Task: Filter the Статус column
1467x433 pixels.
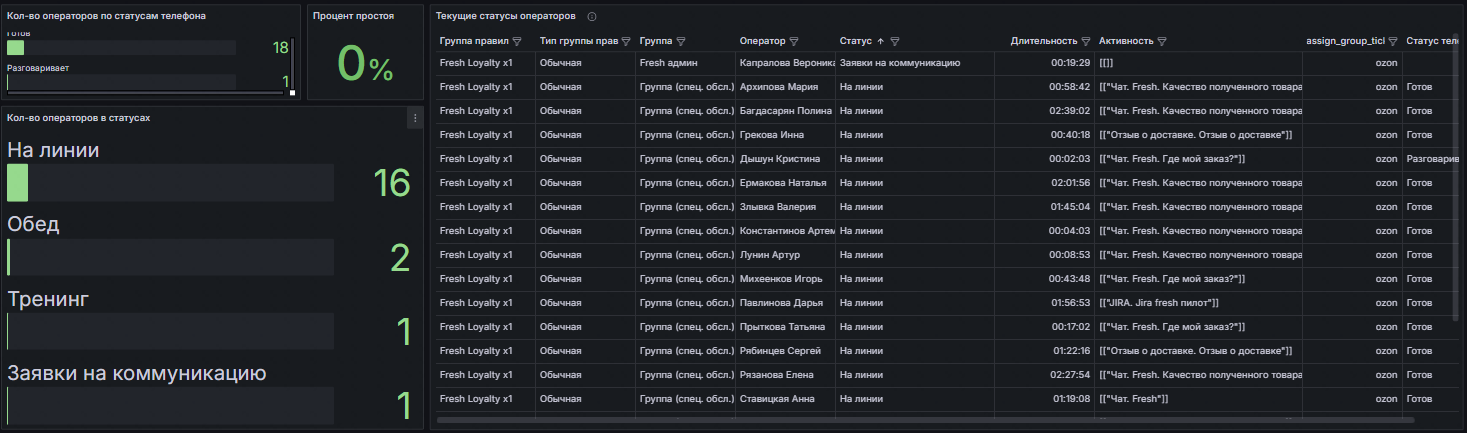Action: [x=895, y=42]
